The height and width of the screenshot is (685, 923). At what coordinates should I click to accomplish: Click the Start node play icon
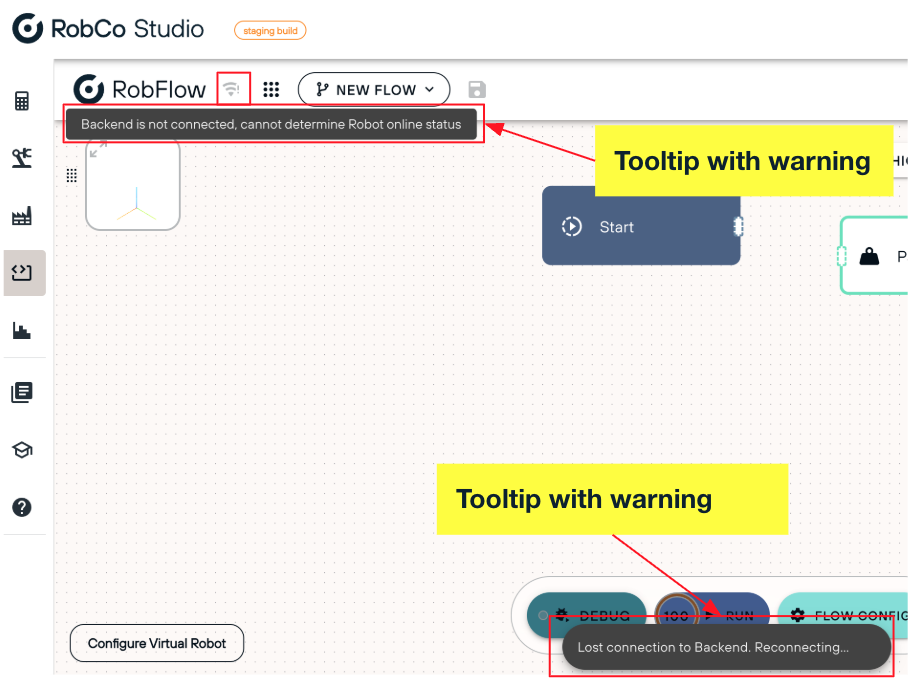[x=572, y=227]
